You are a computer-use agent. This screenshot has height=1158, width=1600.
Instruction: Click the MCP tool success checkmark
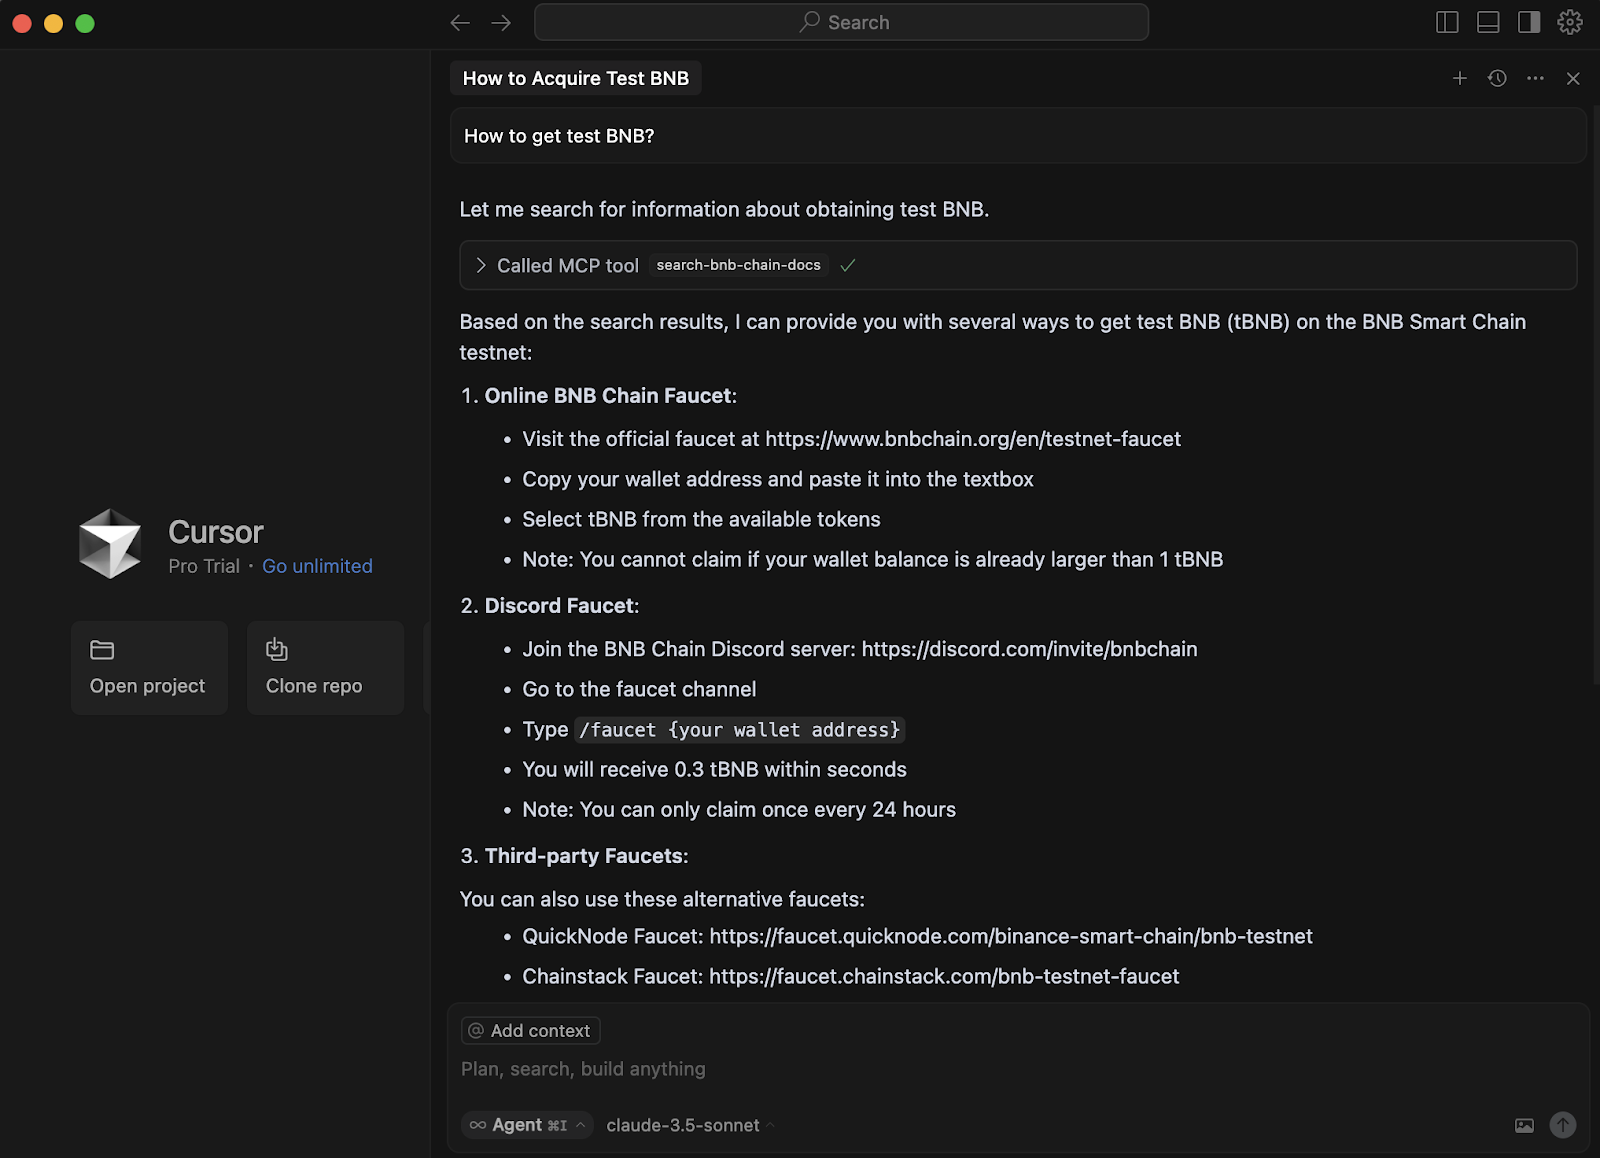coord(848,265)
